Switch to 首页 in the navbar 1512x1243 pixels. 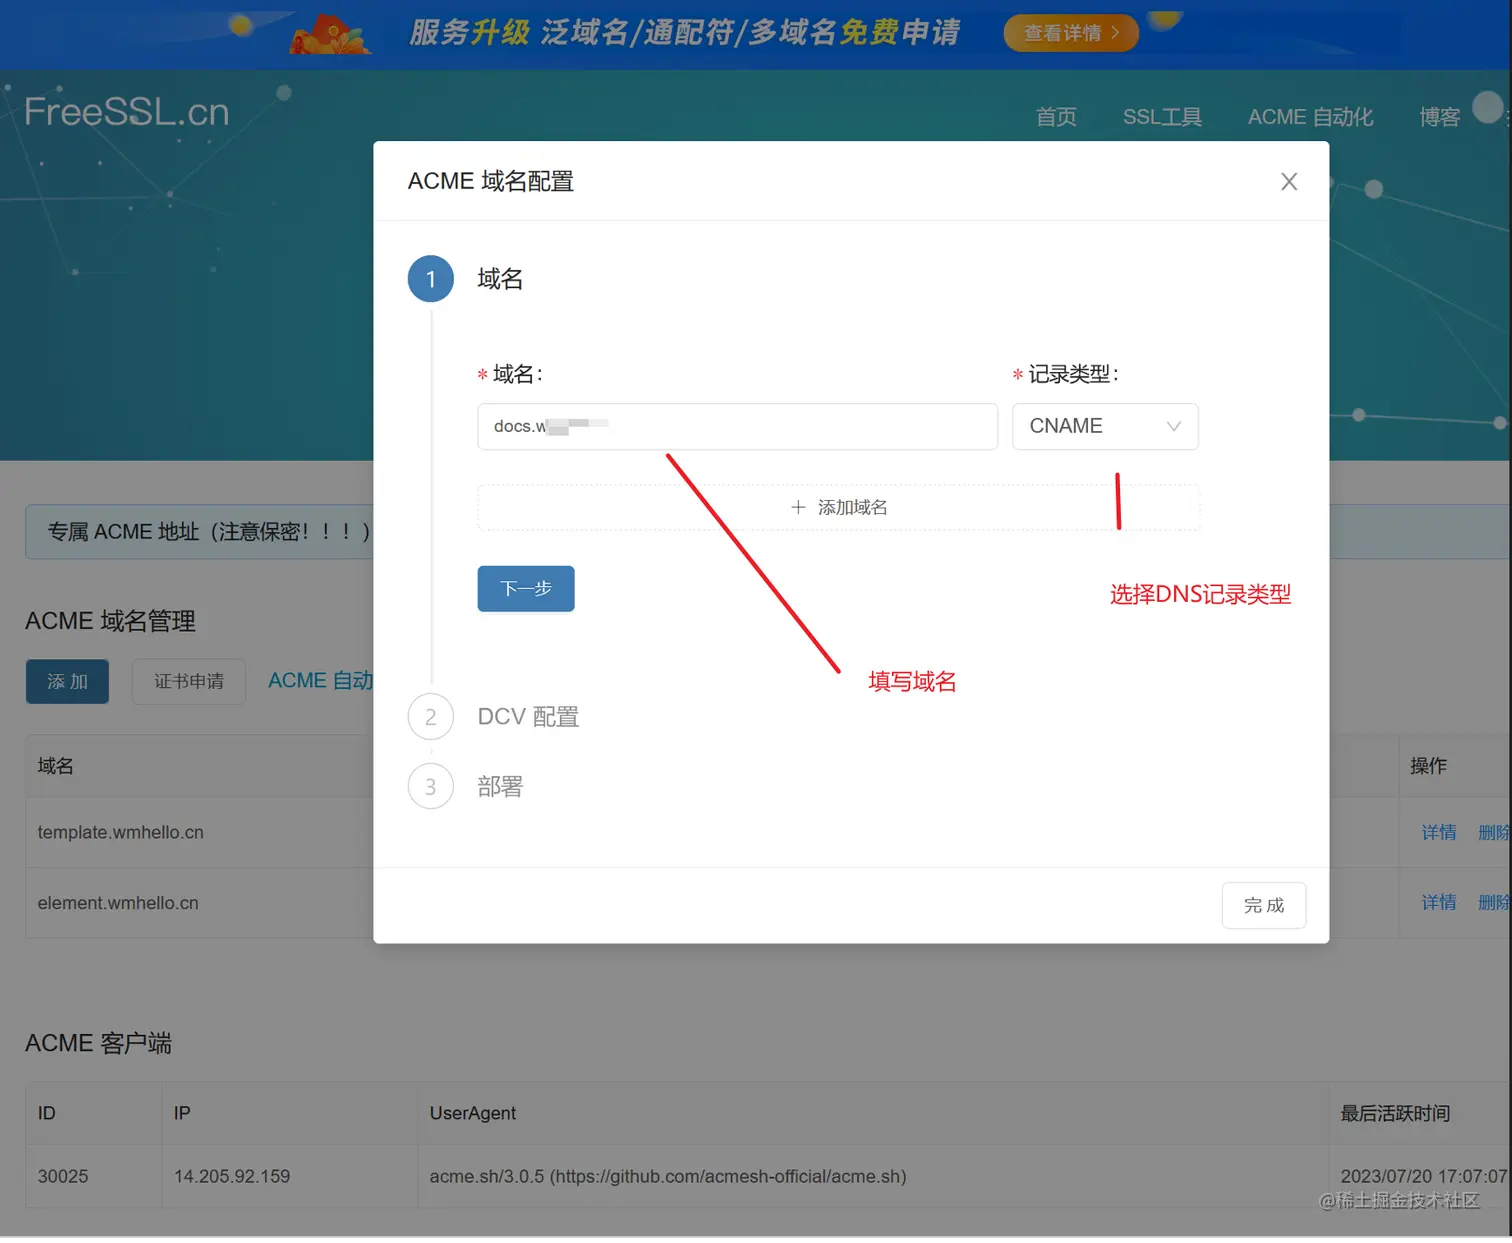click(x=1055, y=116)
